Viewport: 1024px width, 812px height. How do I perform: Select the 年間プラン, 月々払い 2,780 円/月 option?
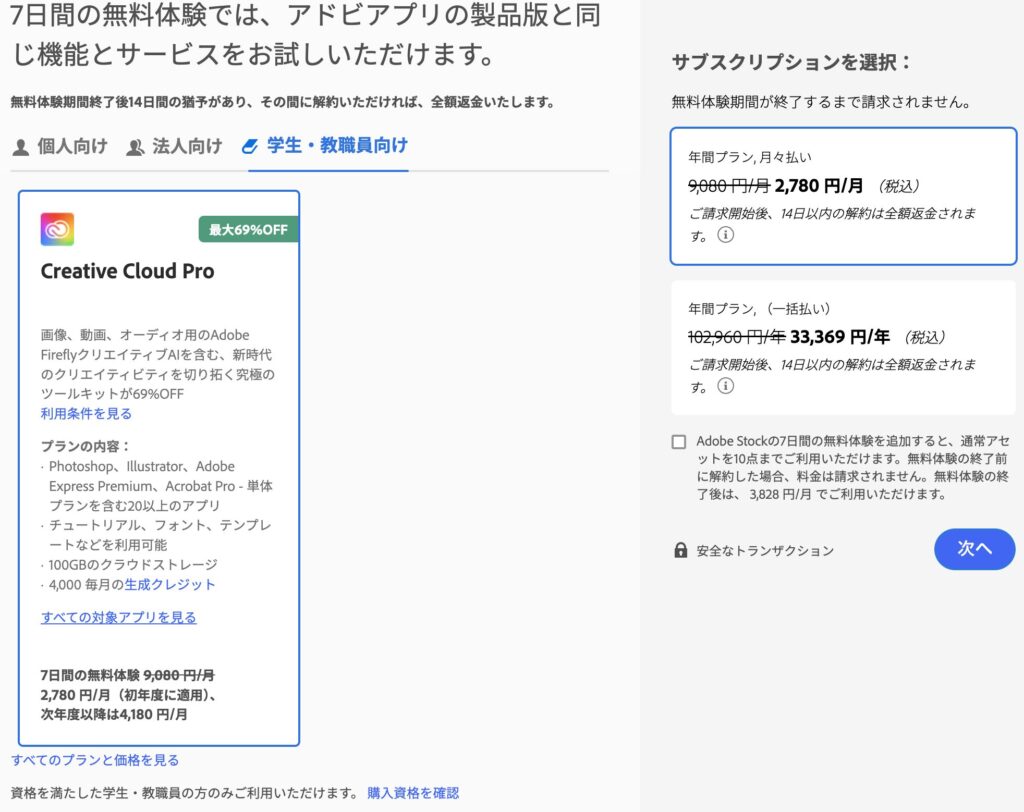pyautogui.click(x=842, y=197)
